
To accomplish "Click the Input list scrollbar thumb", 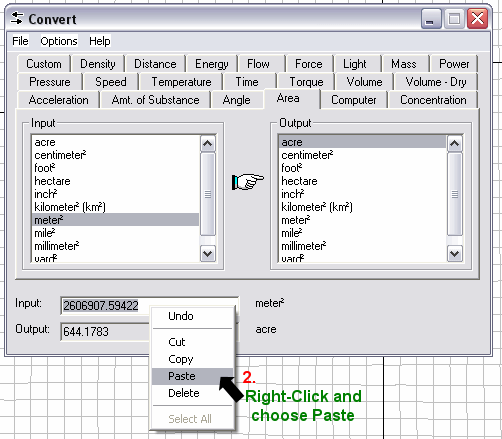I will [x=208, y=194].
